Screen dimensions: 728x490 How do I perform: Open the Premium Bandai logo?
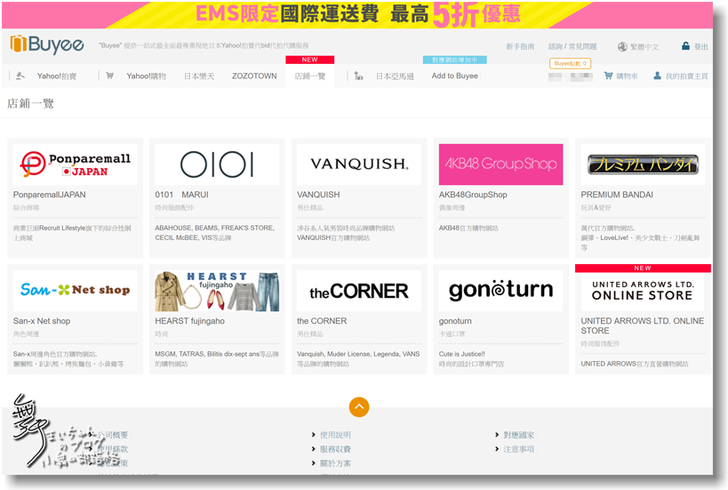[643, 164]
